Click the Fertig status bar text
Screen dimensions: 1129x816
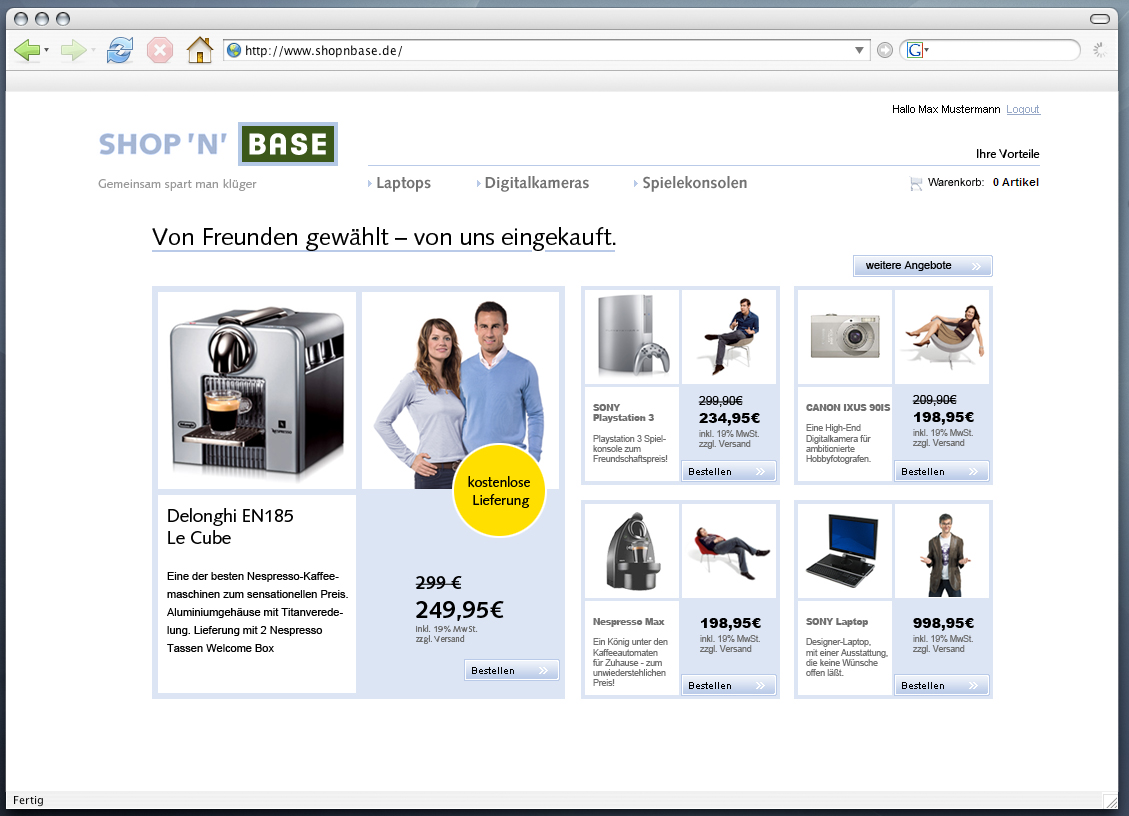[28, 800]
